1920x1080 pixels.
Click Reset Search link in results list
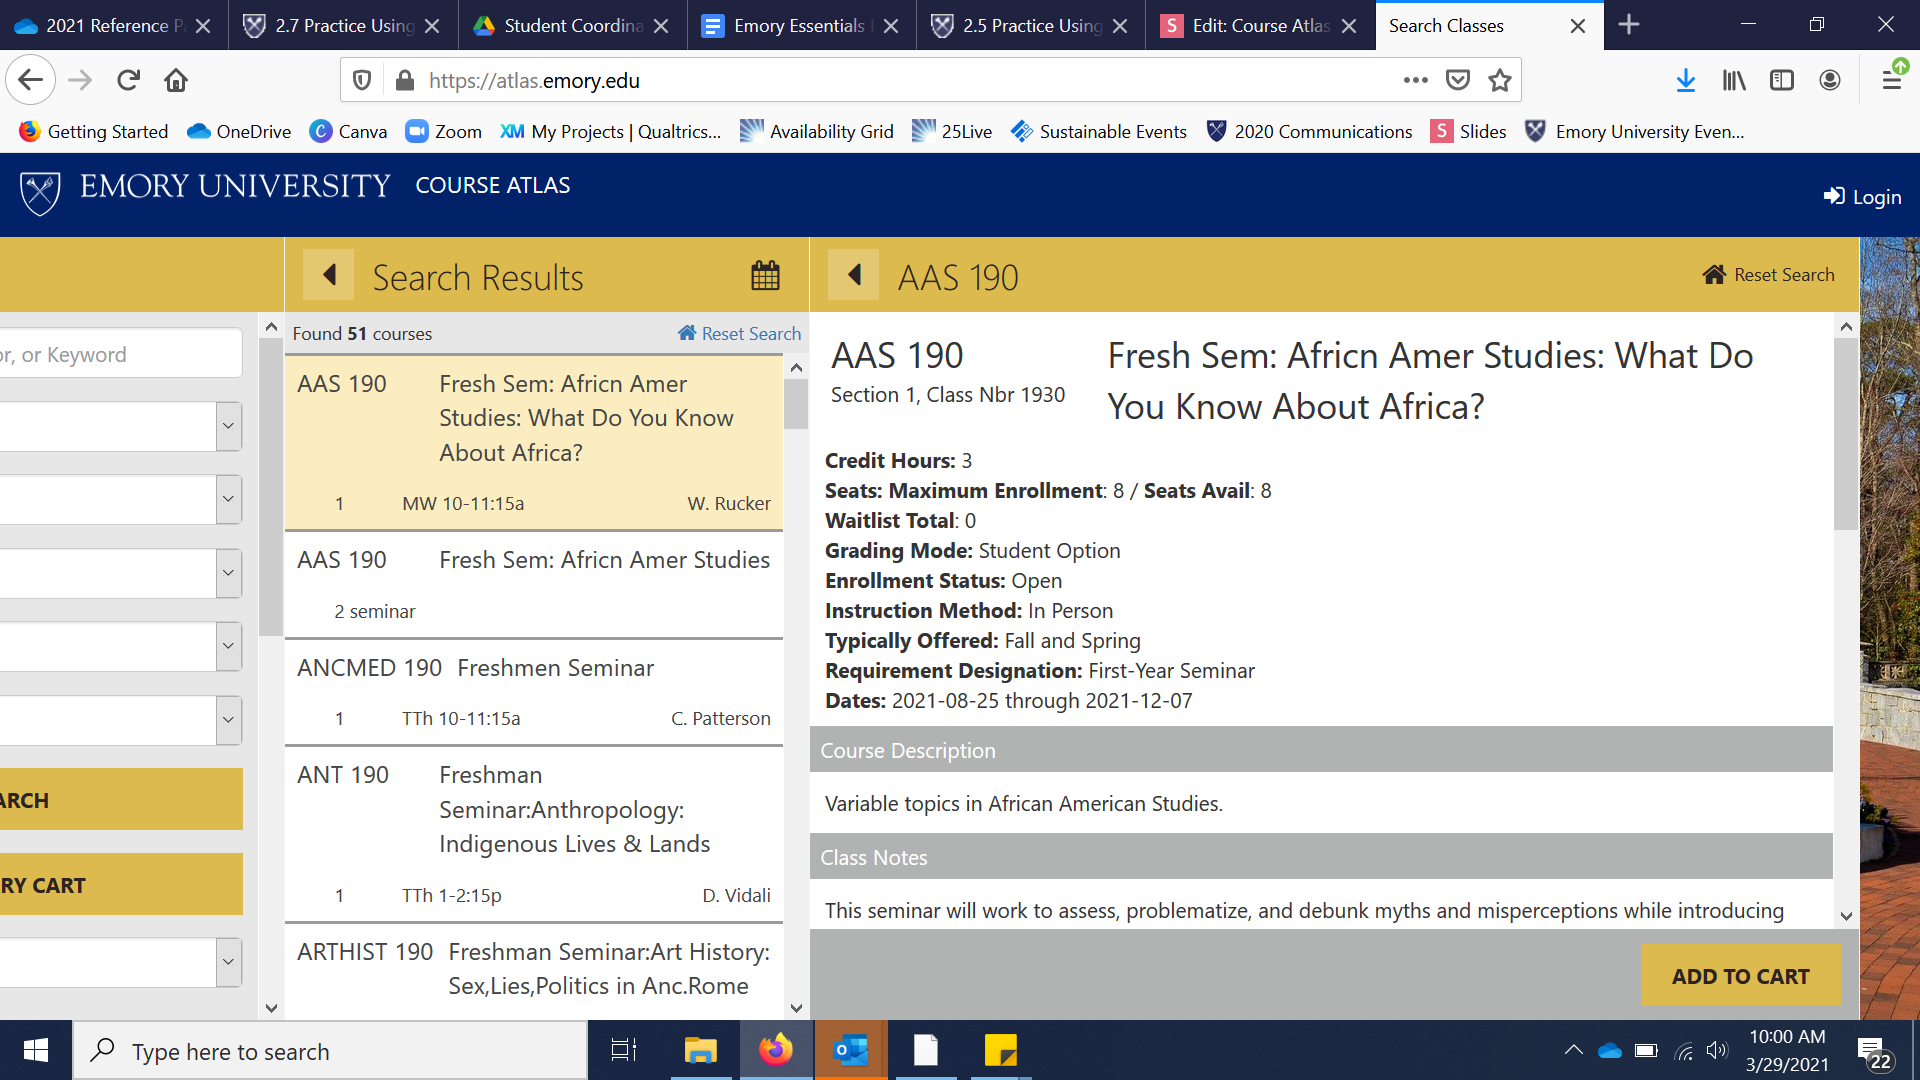pyautogui.click(x=740, y=334)
